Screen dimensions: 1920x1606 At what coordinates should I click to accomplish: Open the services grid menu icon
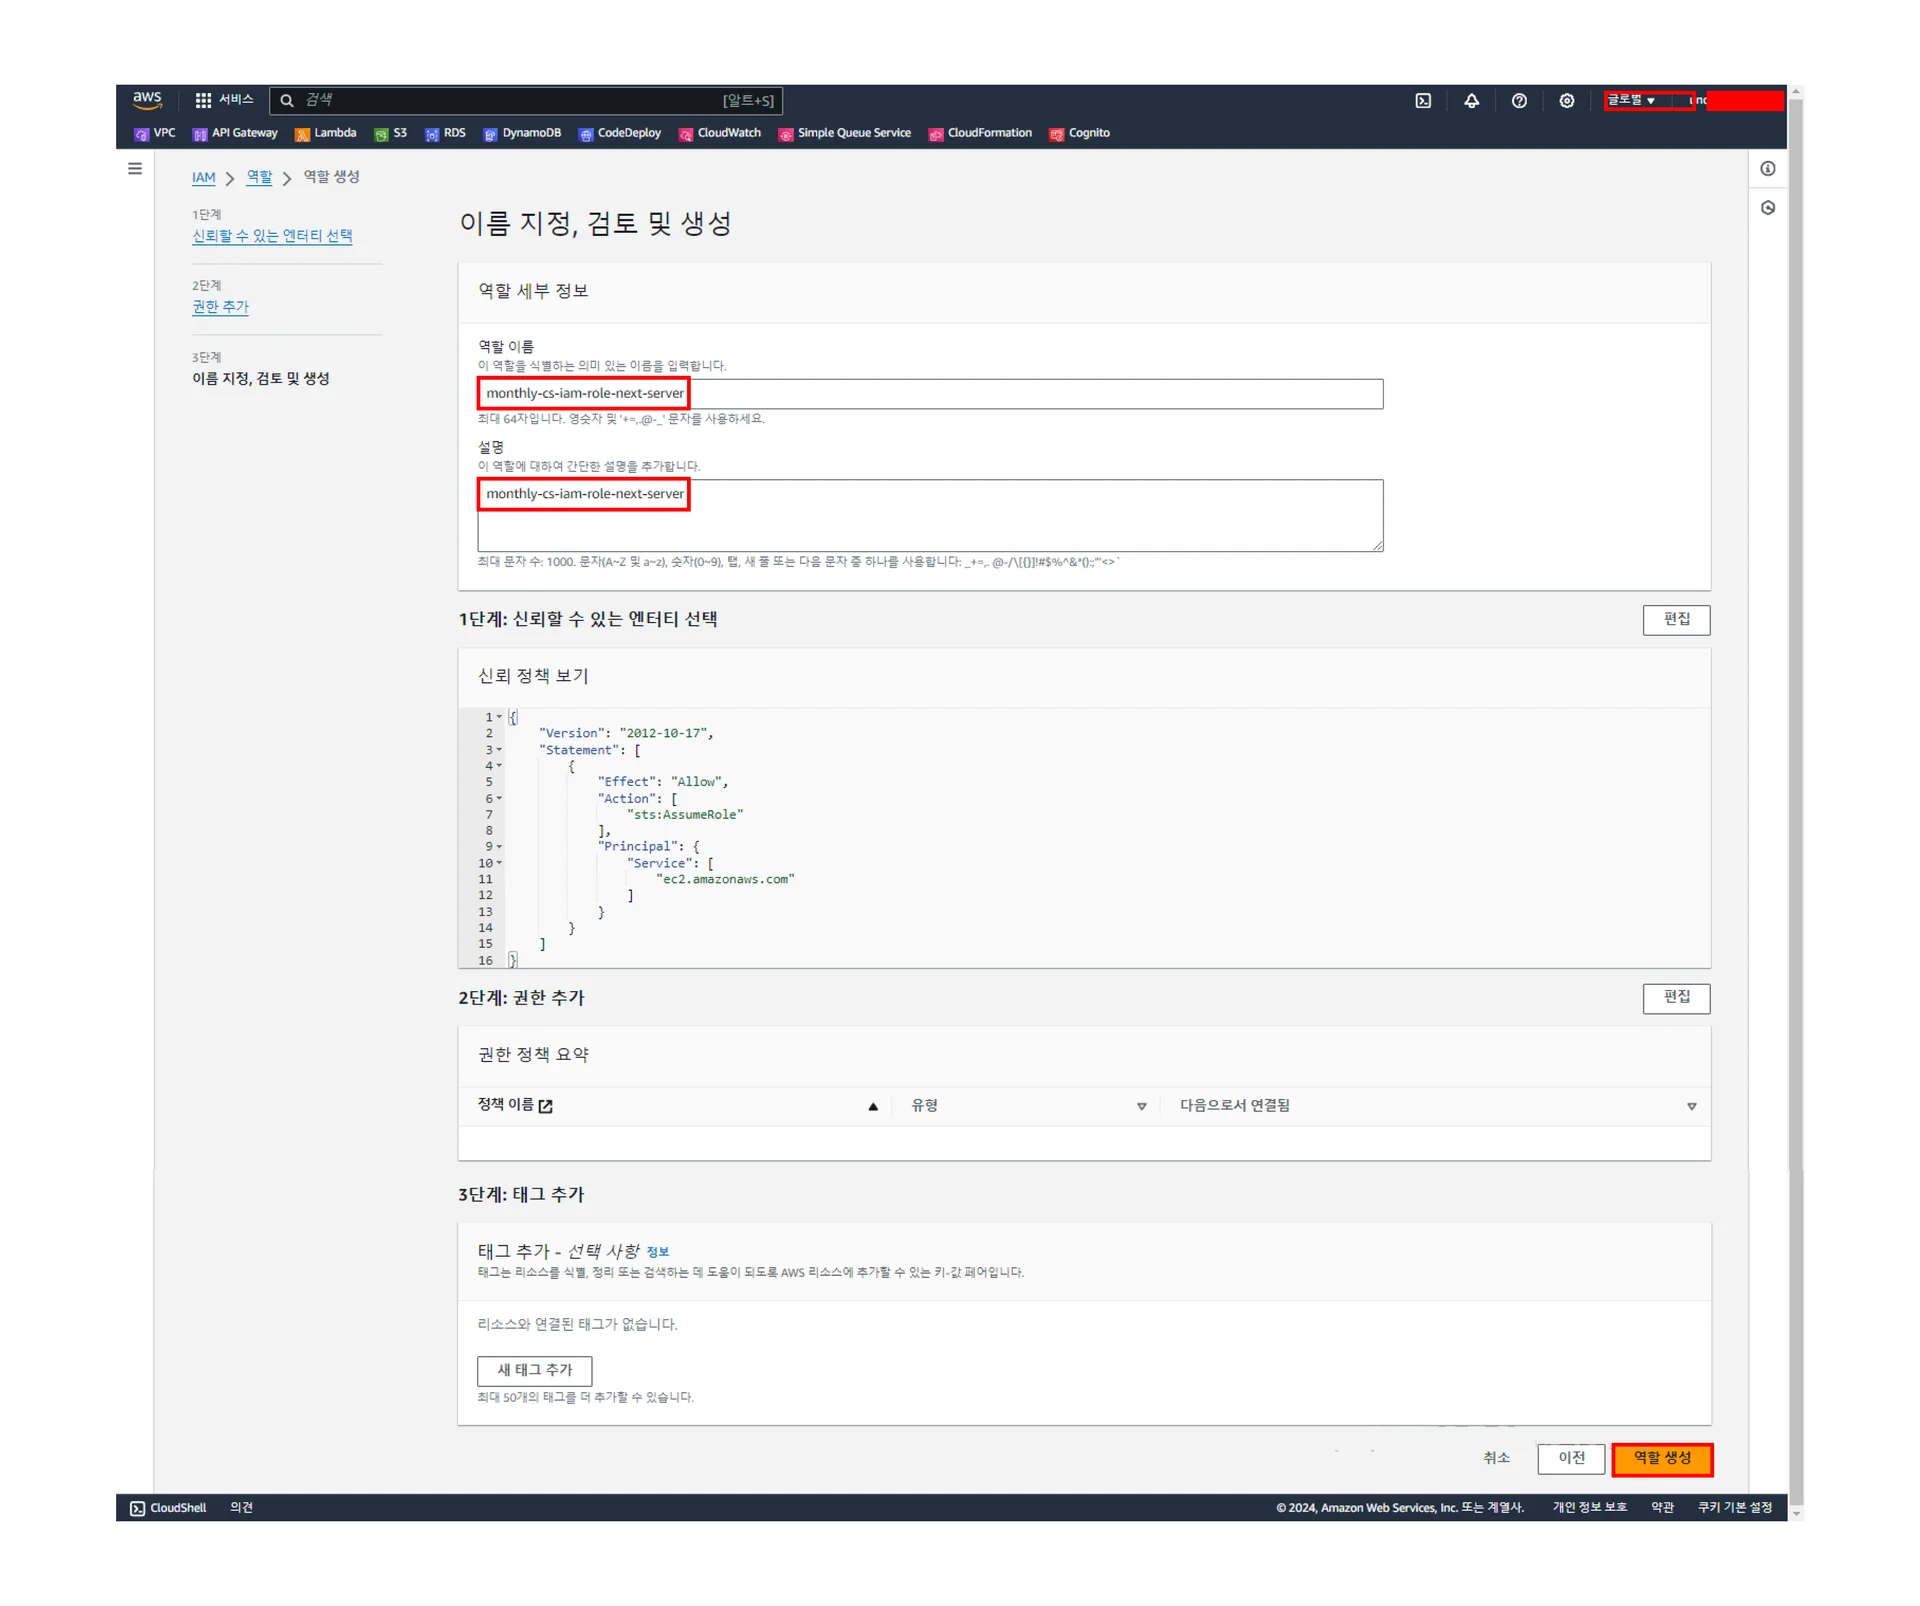tap(203, 101)
